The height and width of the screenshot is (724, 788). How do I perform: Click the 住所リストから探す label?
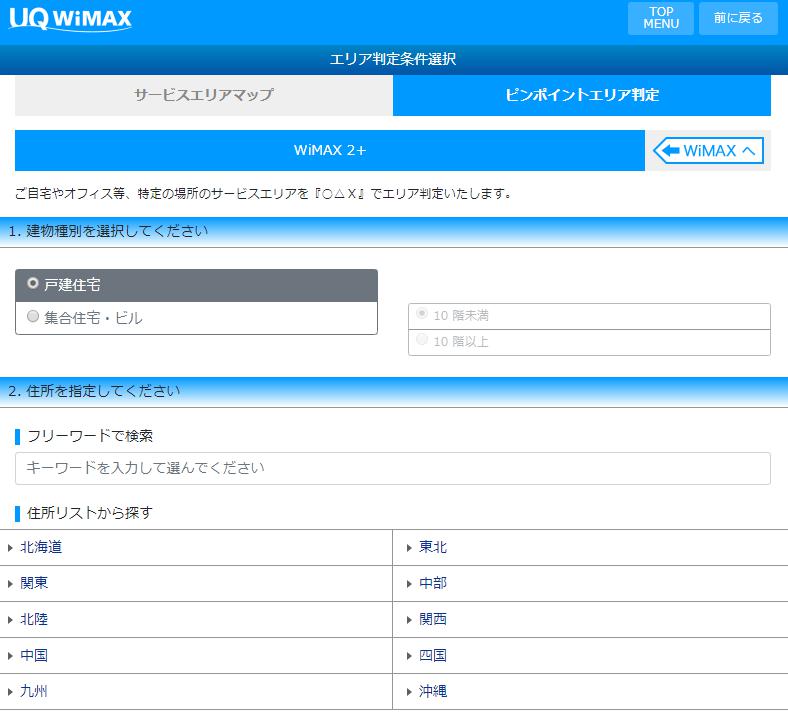(x=90, y=513)
